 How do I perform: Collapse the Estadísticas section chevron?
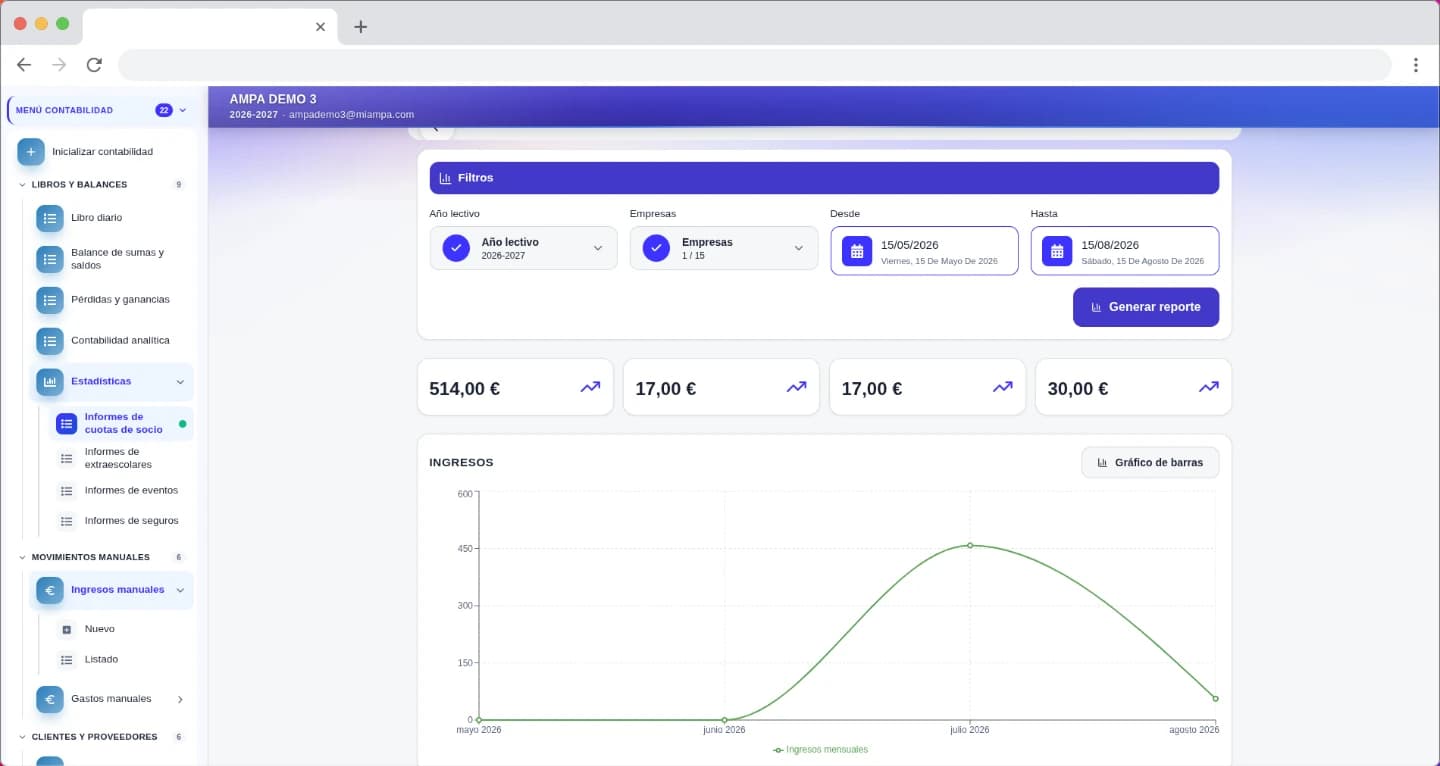(x=180, y=382)
